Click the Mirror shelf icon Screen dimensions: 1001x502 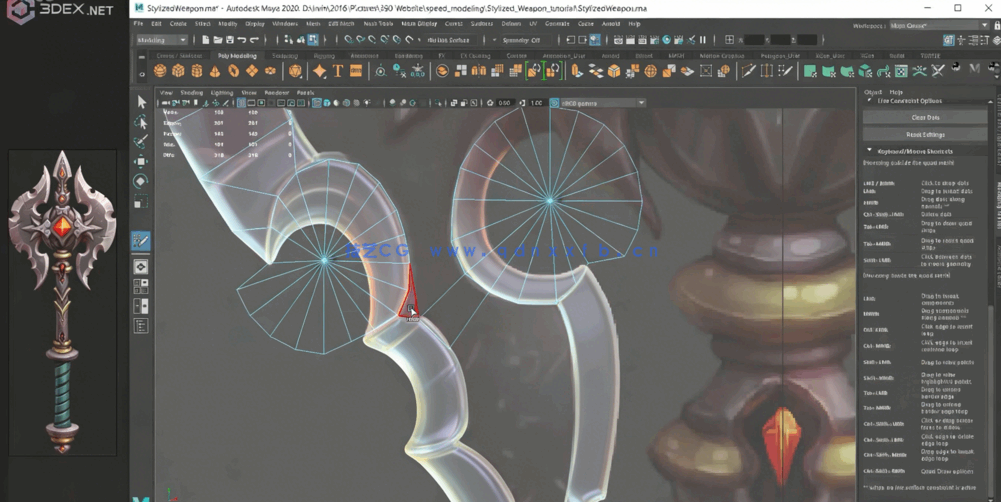[479, 71]
